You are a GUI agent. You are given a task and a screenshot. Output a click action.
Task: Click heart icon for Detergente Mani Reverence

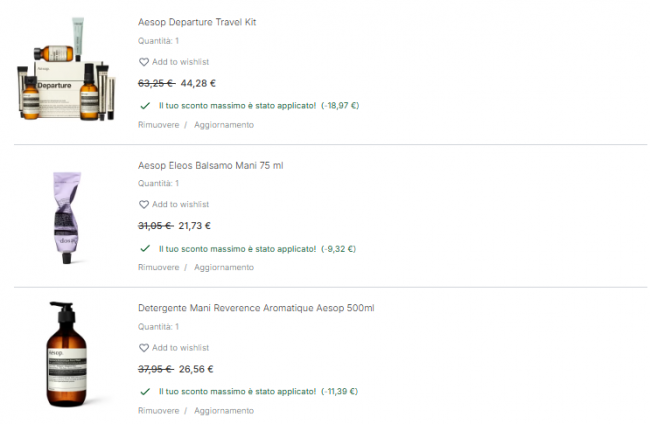pos(143,348)
